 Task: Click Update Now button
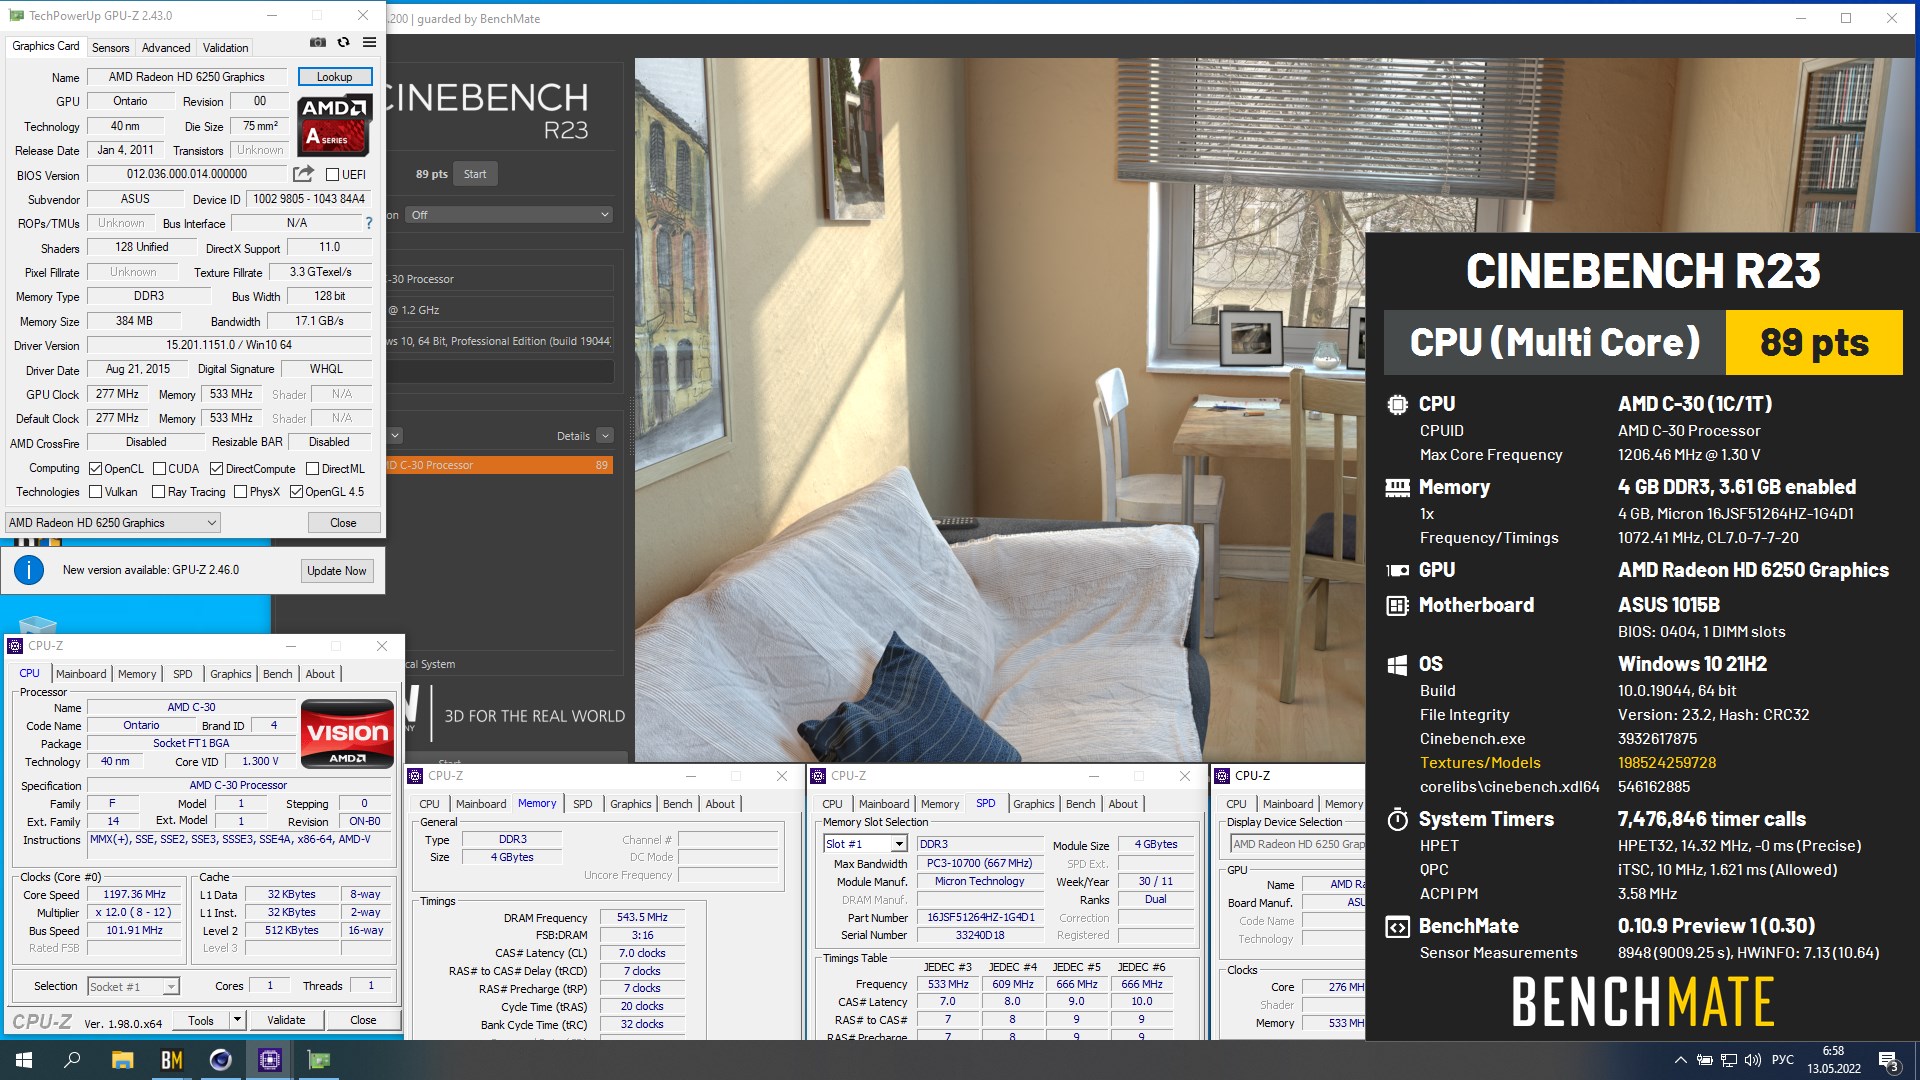(x=336, y=571)
